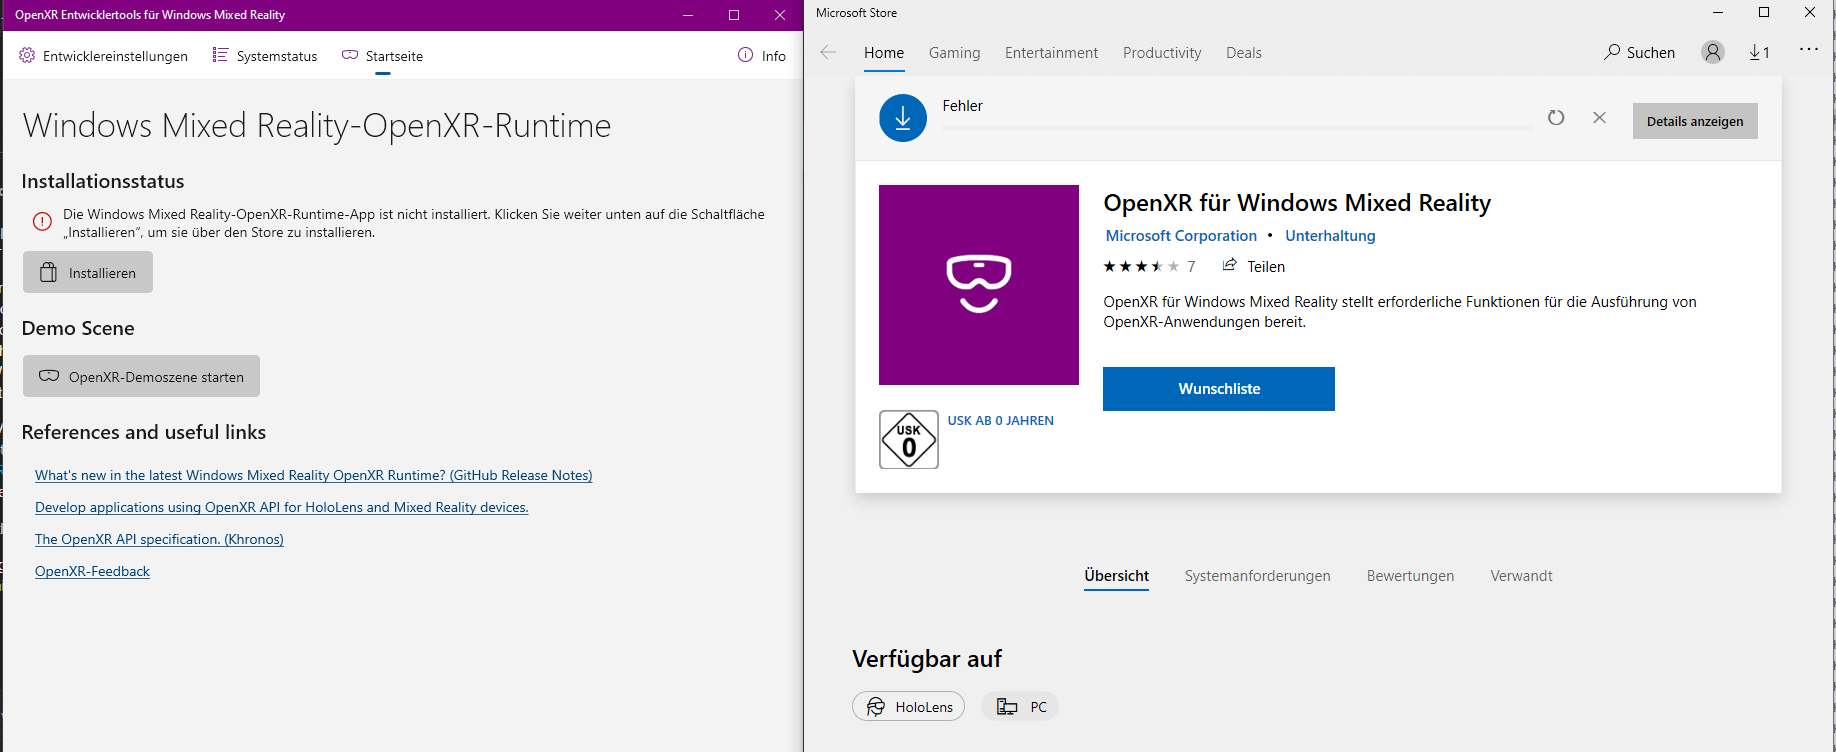1836x752 pixels.
Task: Switch to Systemstatus tab
Action: (x=265, y=56)
